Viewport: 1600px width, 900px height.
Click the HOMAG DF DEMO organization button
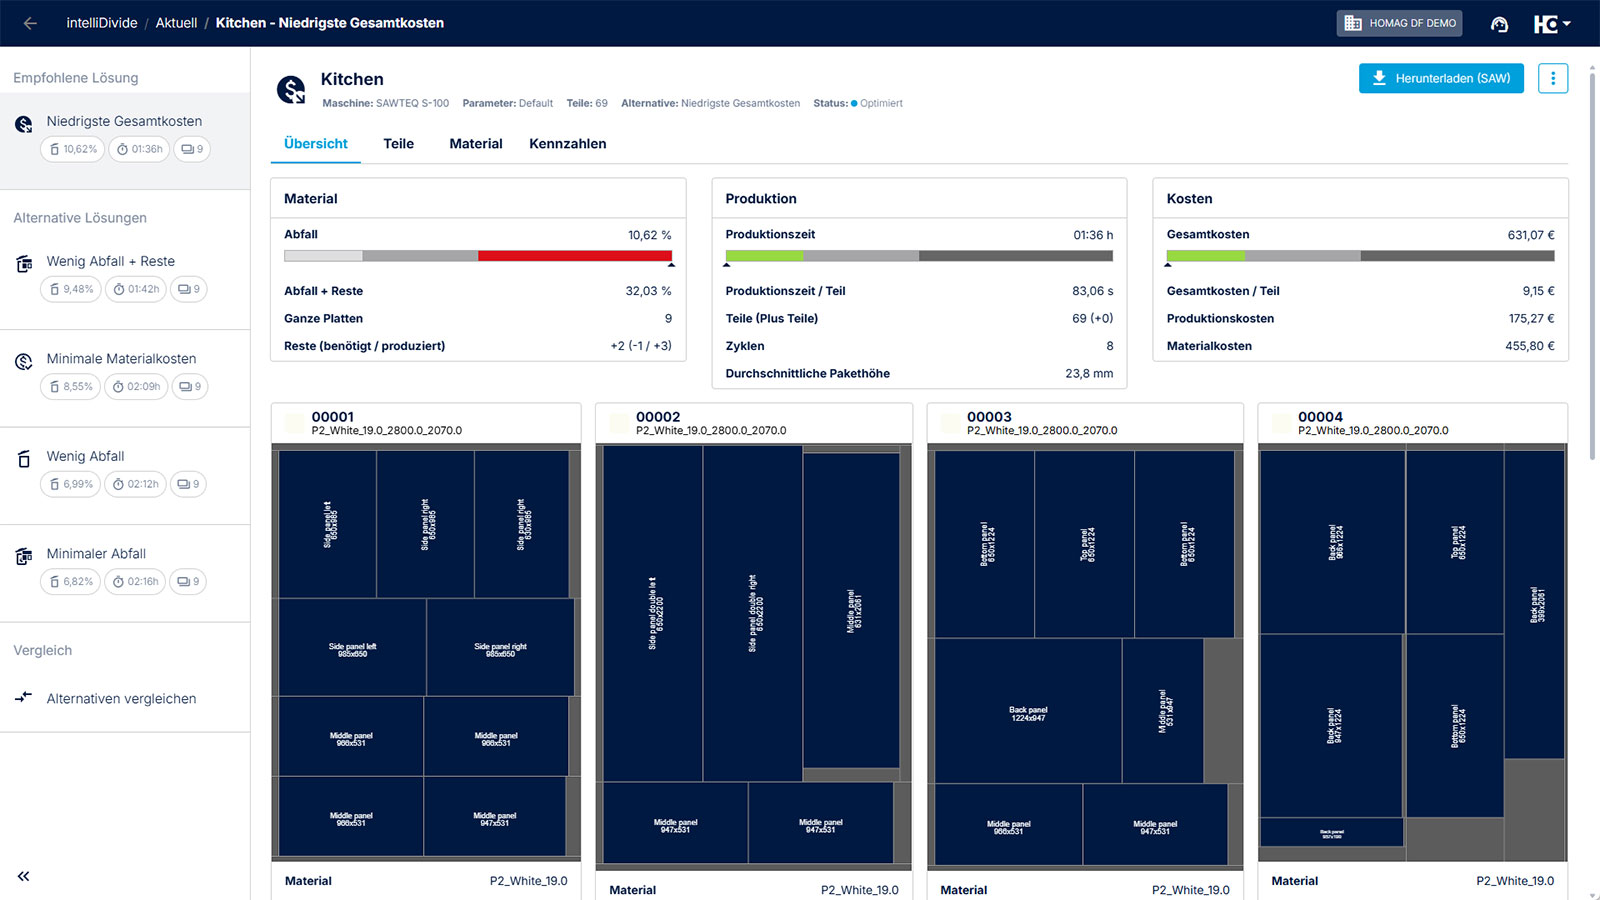[x=1398, y=23]
